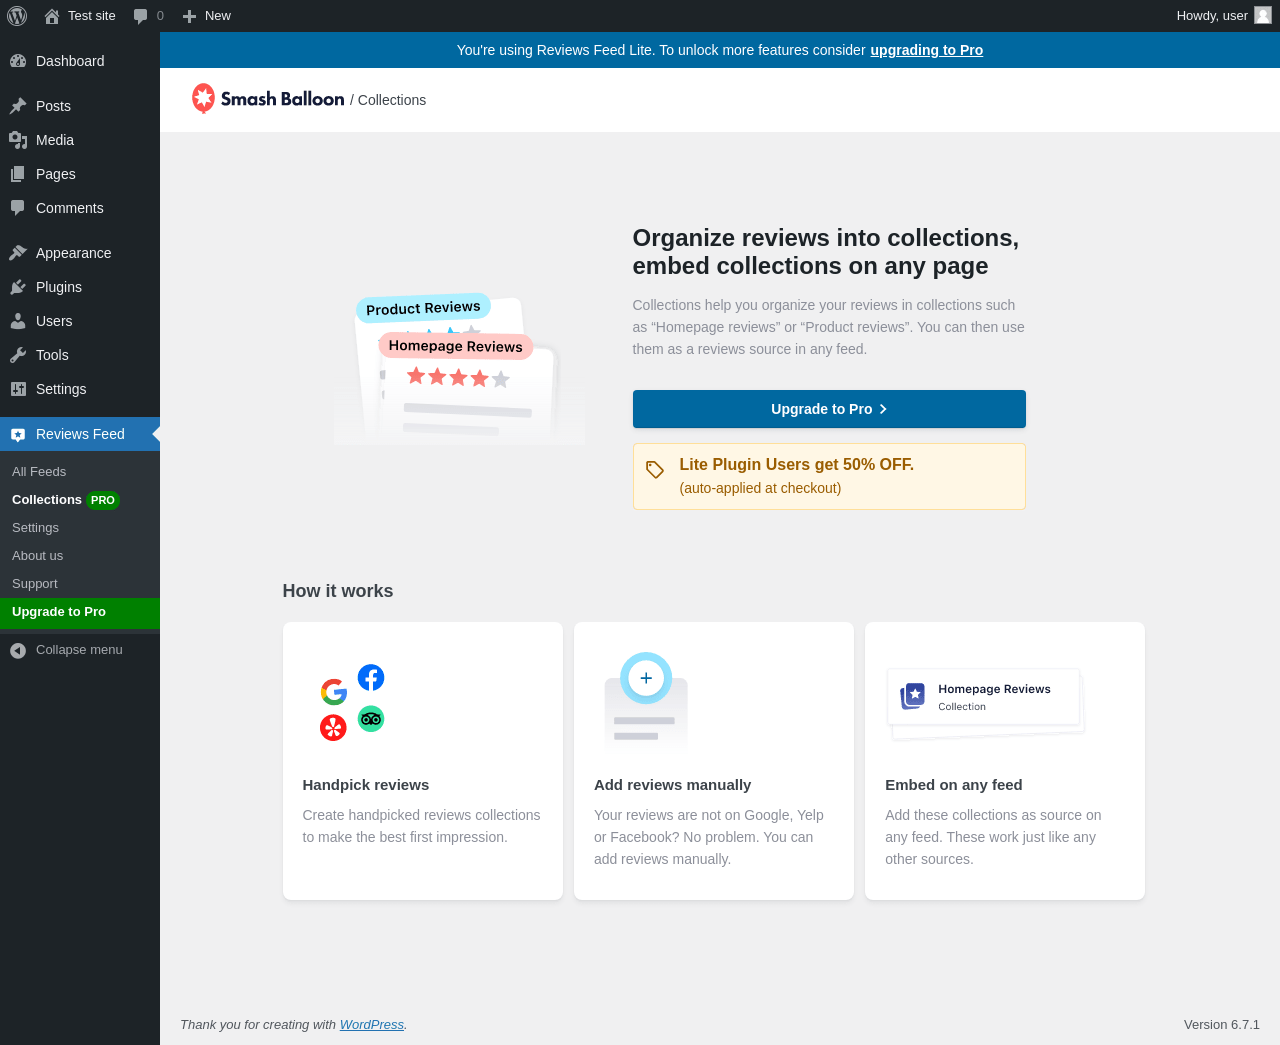The image size is (1280, 1045).
Task: Click the Lite Plugin Users 50% OFF notice
Action: pyautogui.click(x=829, y=476)
